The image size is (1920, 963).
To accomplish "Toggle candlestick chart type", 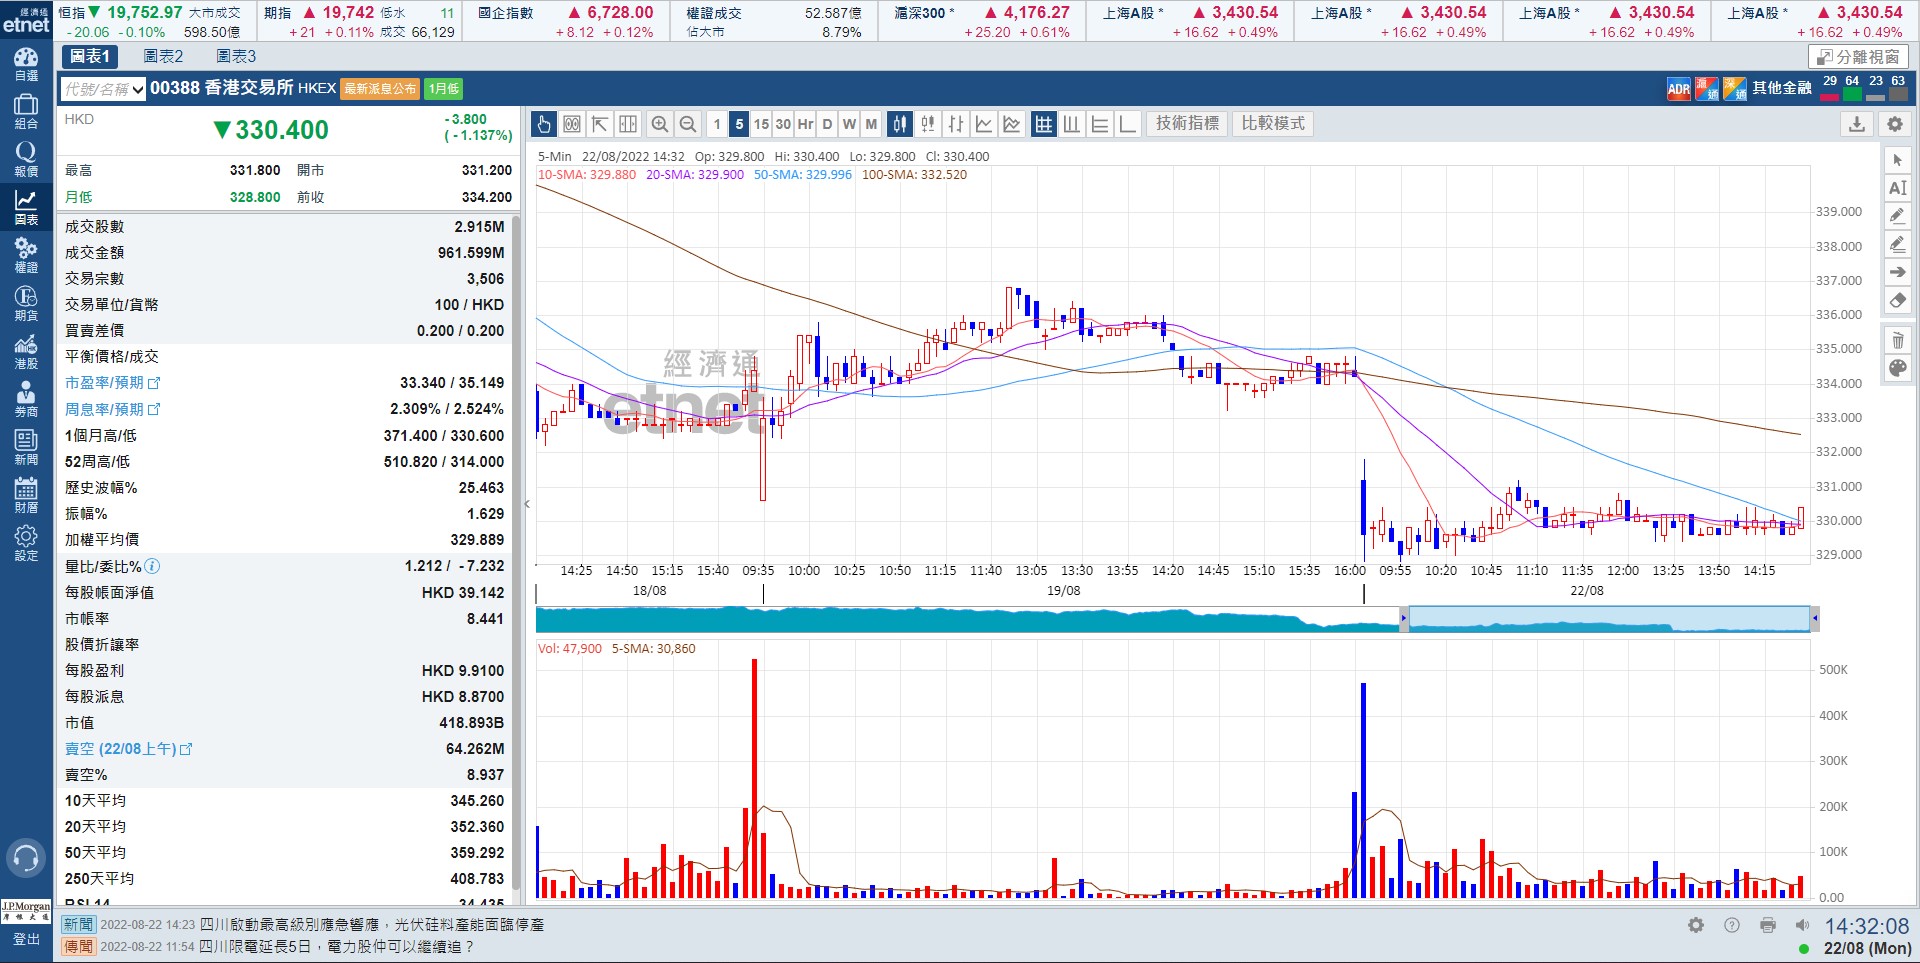I will (x=900, y=124).
